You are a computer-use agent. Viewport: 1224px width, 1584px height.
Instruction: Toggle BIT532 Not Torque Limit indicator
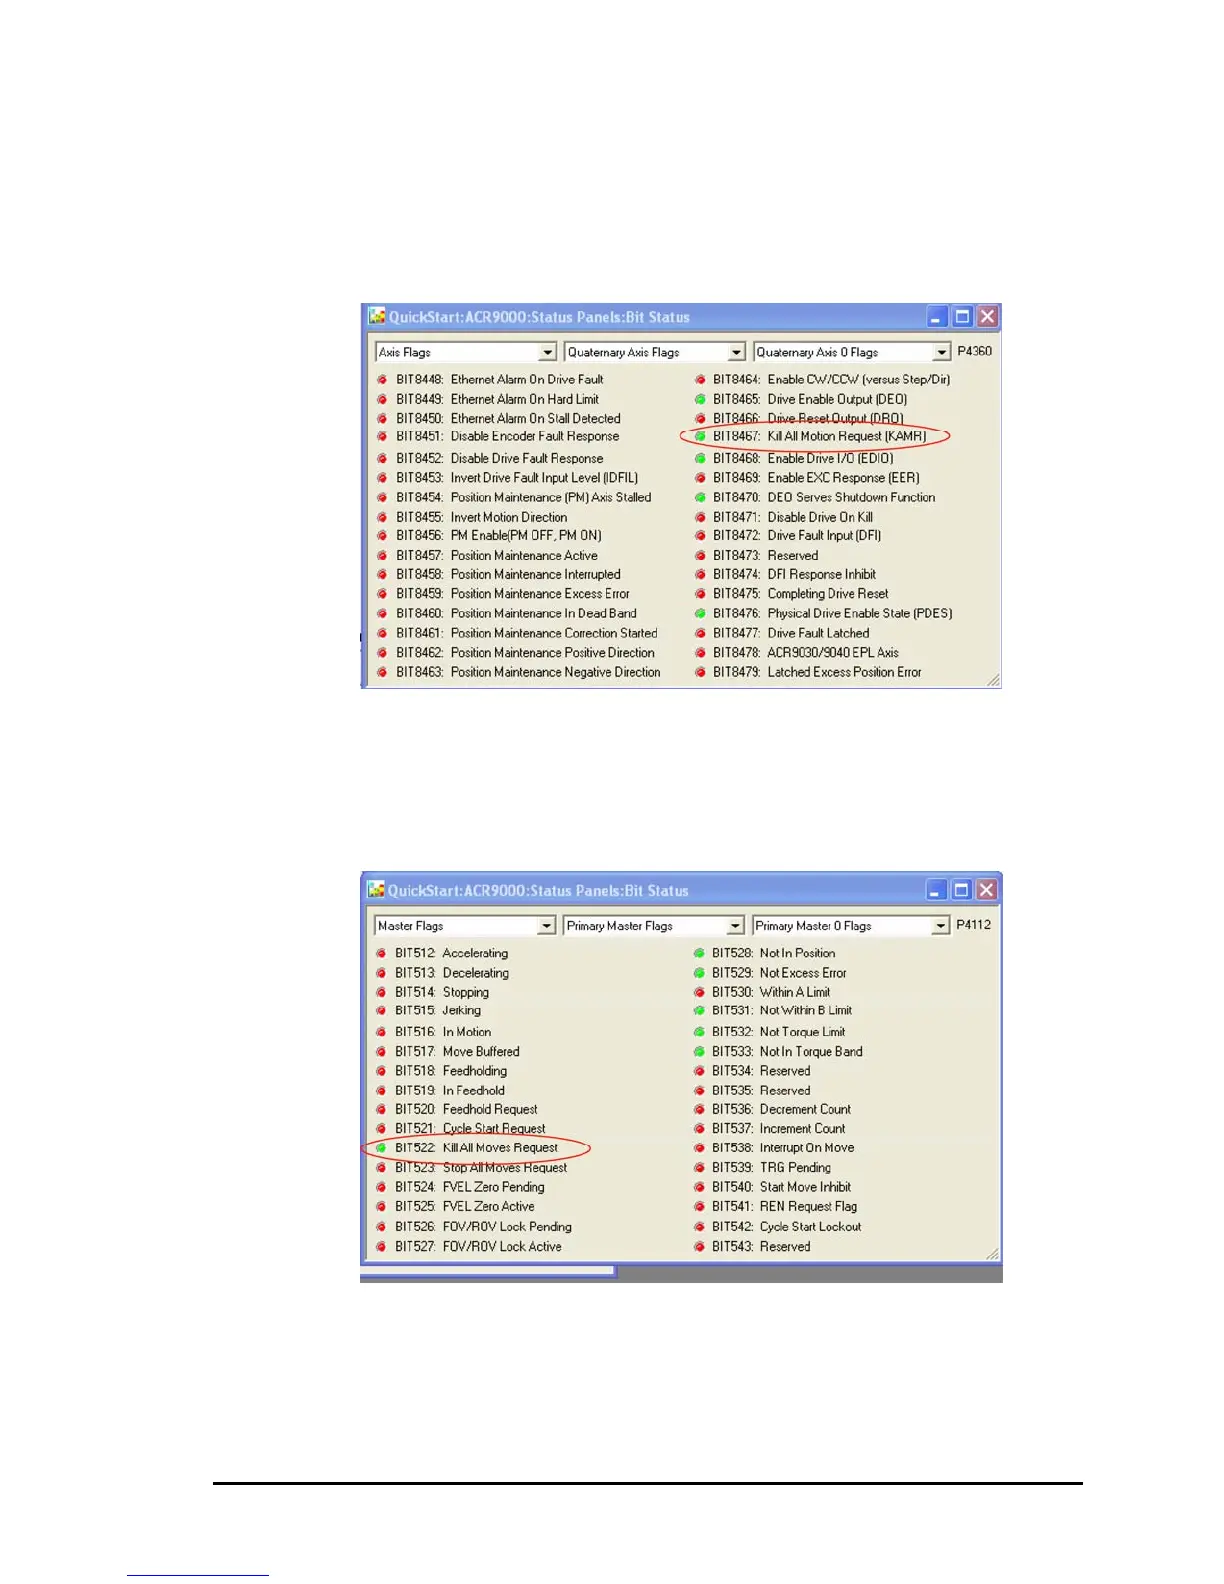click(x=699, y=1031)
